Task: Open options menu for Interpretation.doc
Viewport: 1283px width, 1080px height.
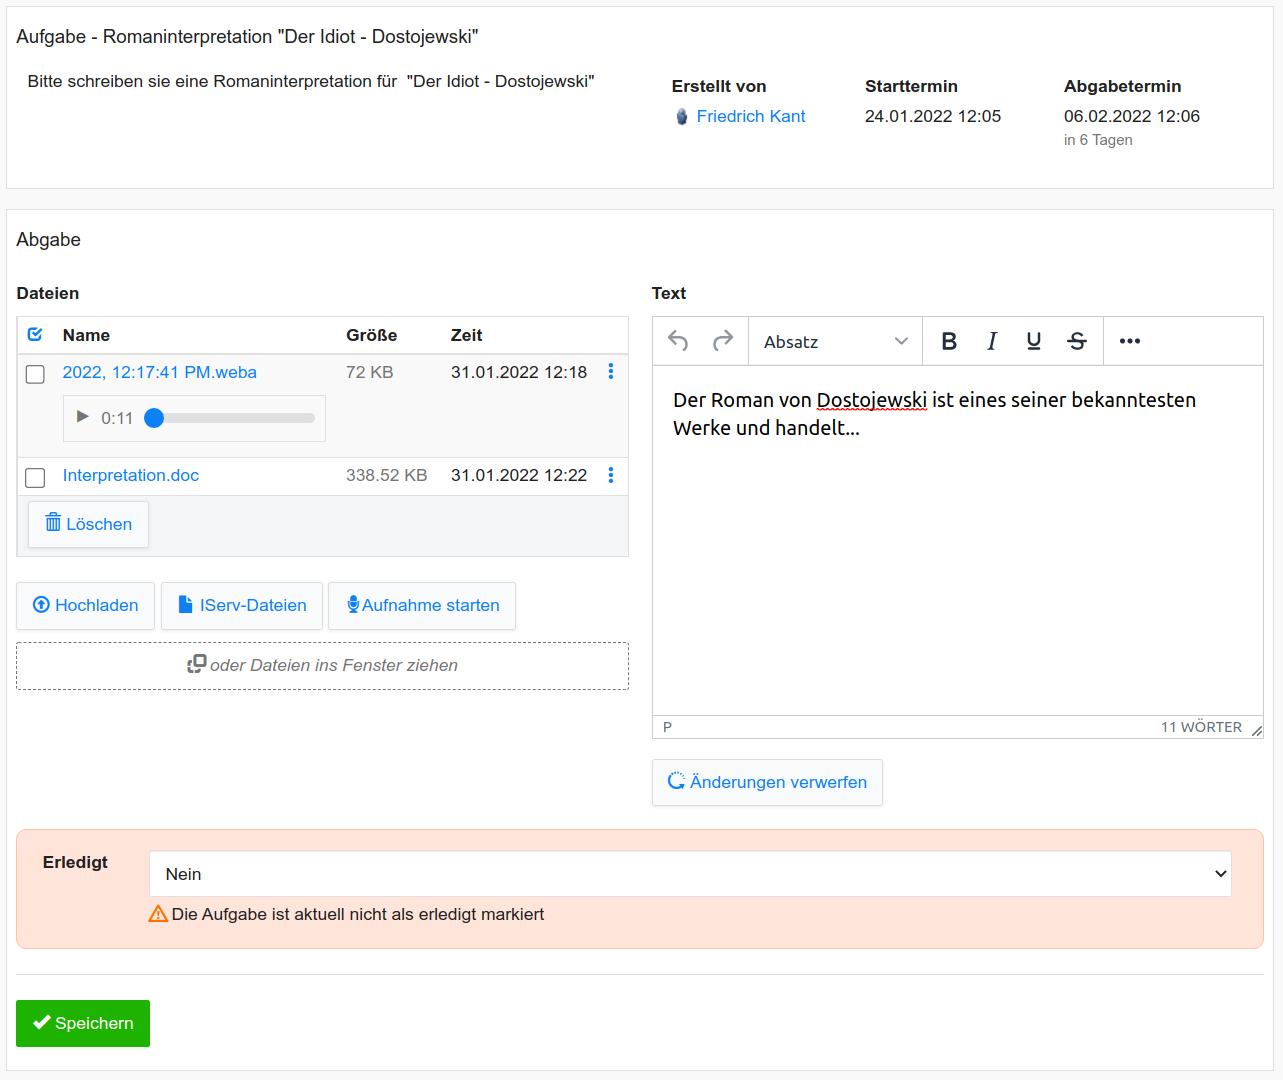Action: pos(611,475)
